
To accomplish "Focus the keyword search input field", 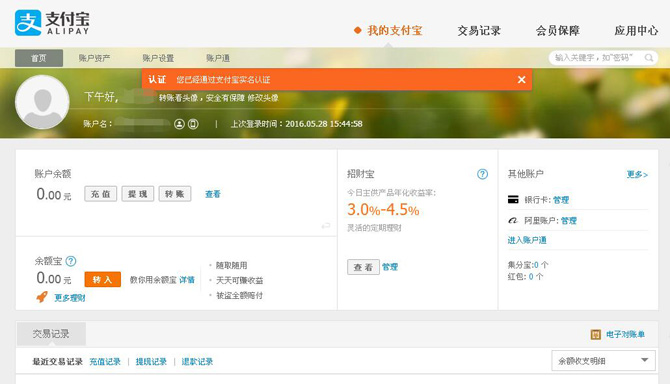I will point(596,58).
